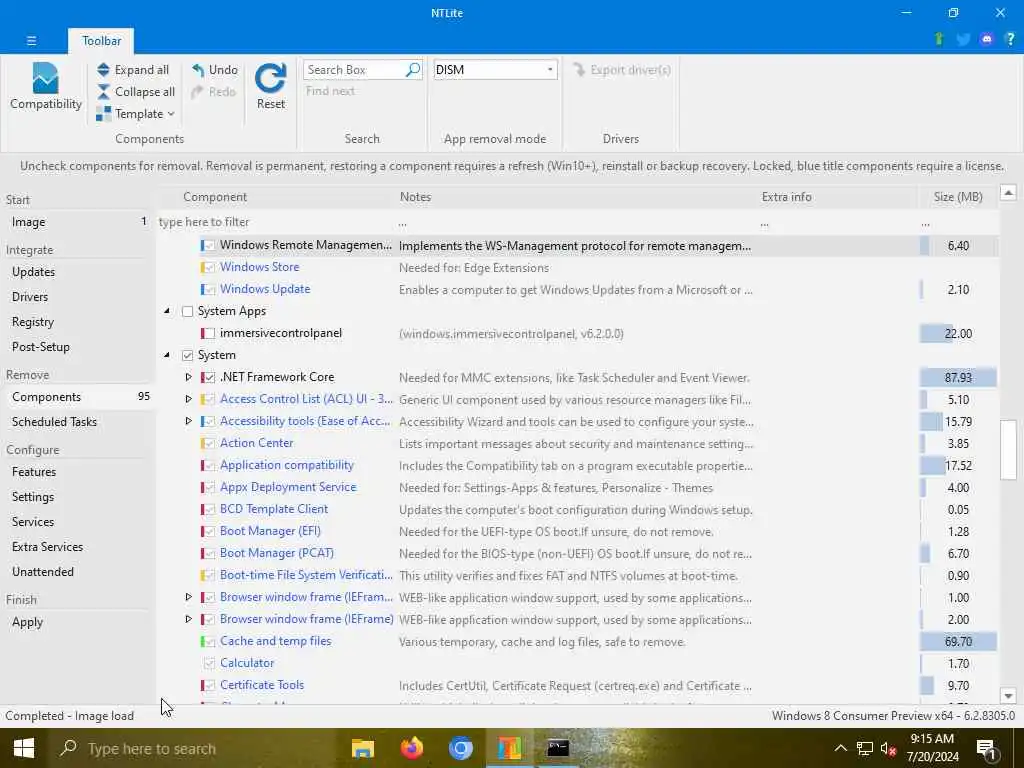Toggle the System group checkbox
The width and height of the screenshot is (1024, 768).
pyautogui.click(x=187, y=355)
